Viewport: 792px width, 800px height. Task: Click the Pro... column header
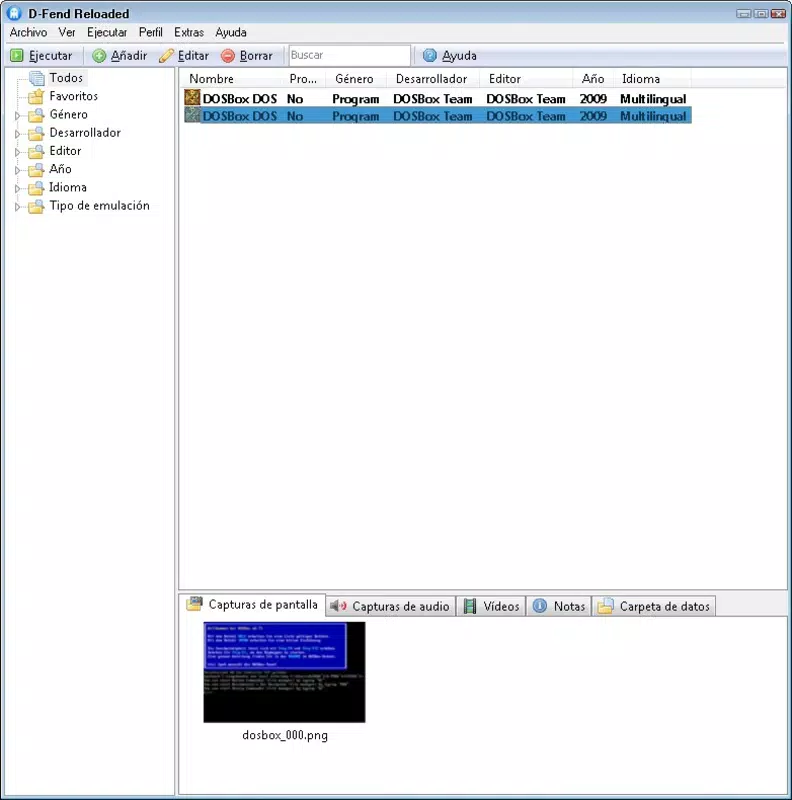pos(305,79)
